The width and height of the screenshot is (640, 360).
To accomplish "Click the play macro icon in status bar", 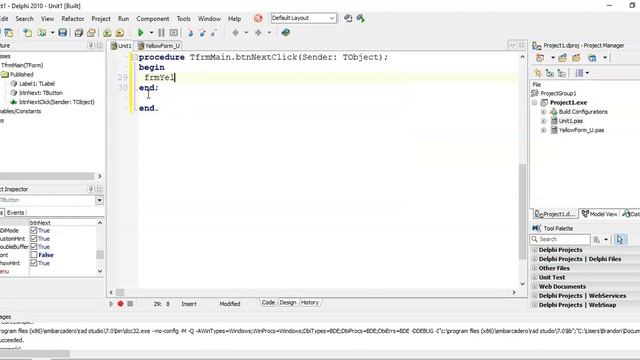I will 111,304.
